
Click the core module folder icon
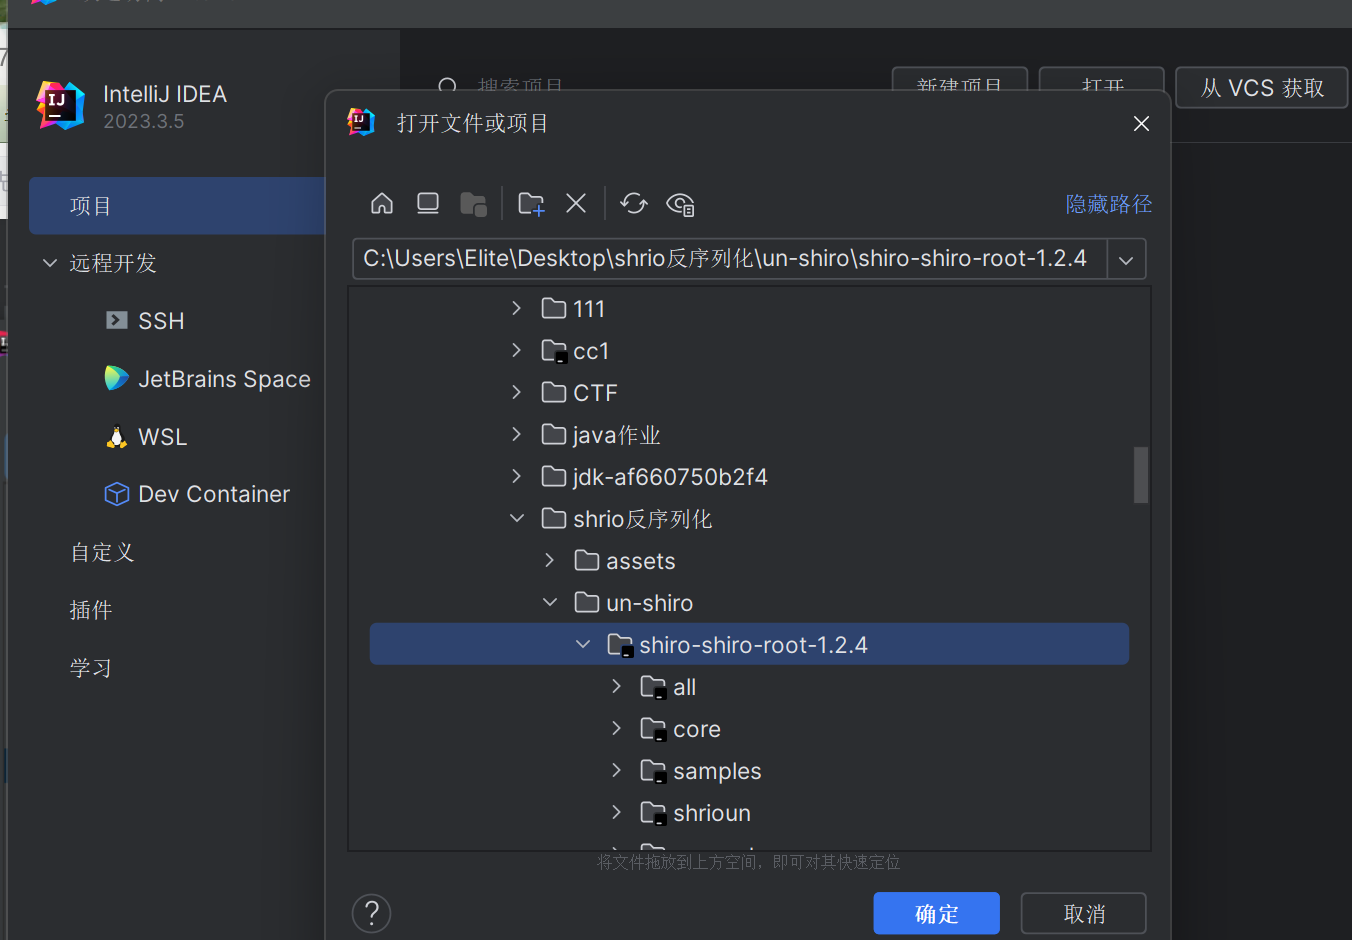(653, 728)
